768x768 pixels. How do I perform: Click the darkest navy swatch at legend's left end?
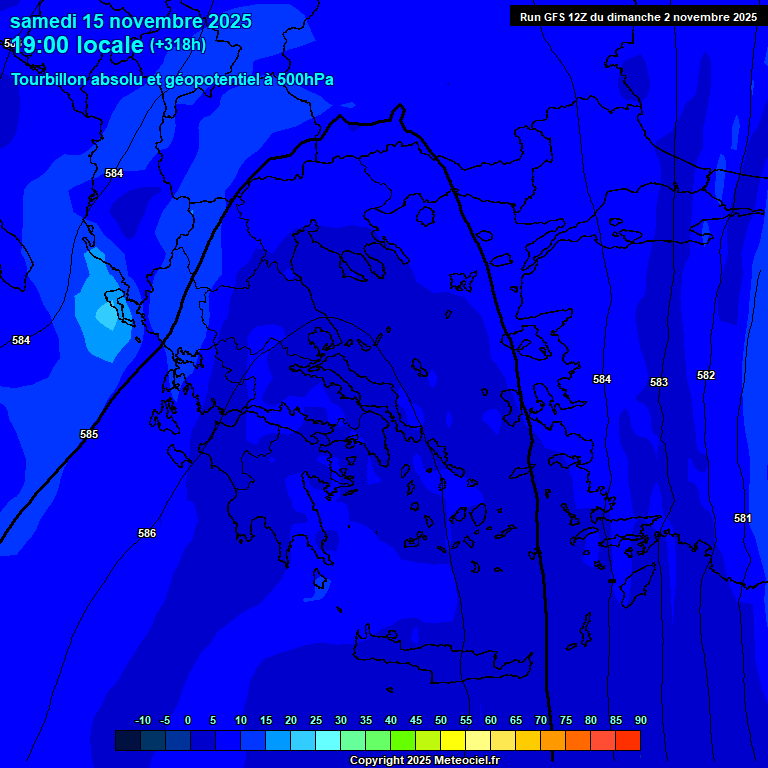point(128,741)
